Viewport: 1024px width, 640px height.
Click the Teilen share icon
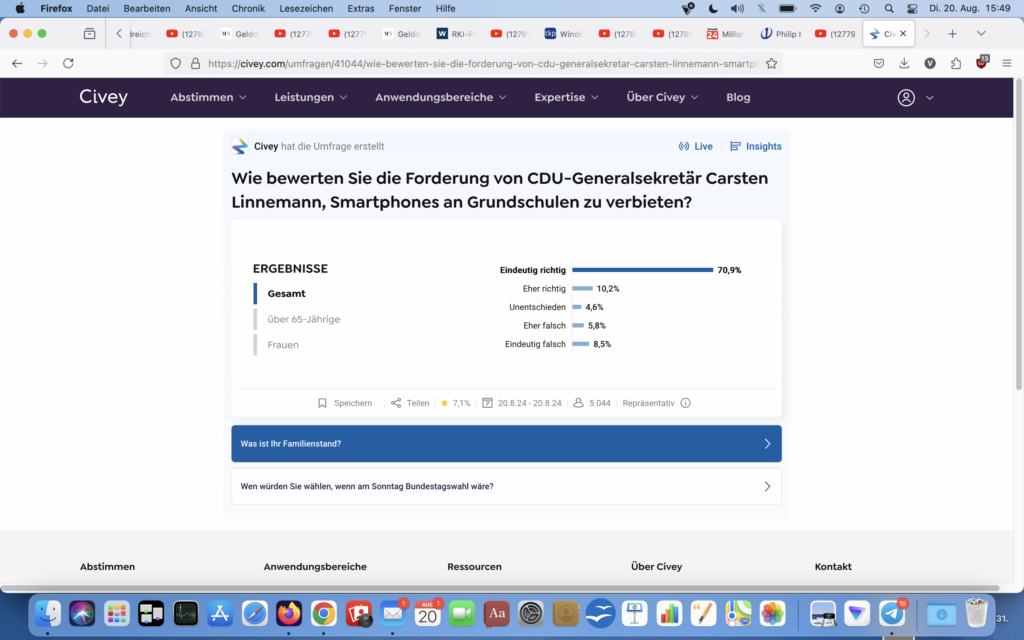point(396,403)
